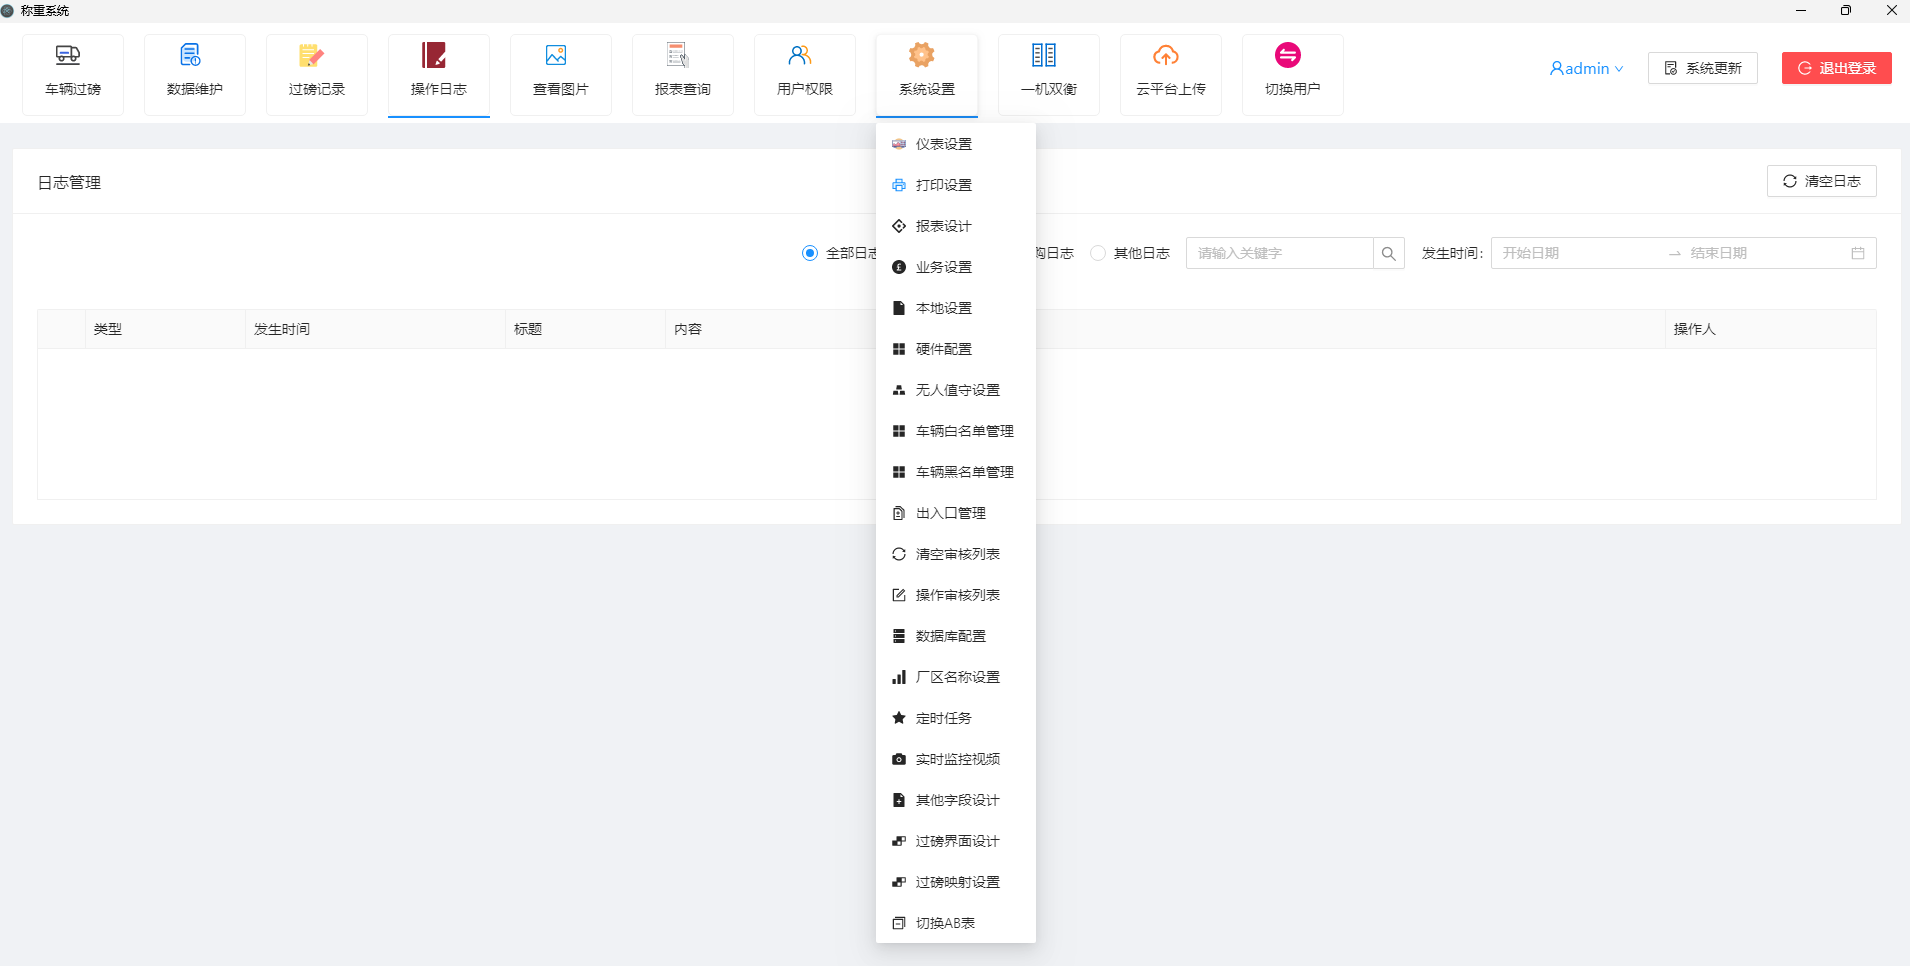
Task: Open the 过磅记录 weighing records icon
Action: 317,72
